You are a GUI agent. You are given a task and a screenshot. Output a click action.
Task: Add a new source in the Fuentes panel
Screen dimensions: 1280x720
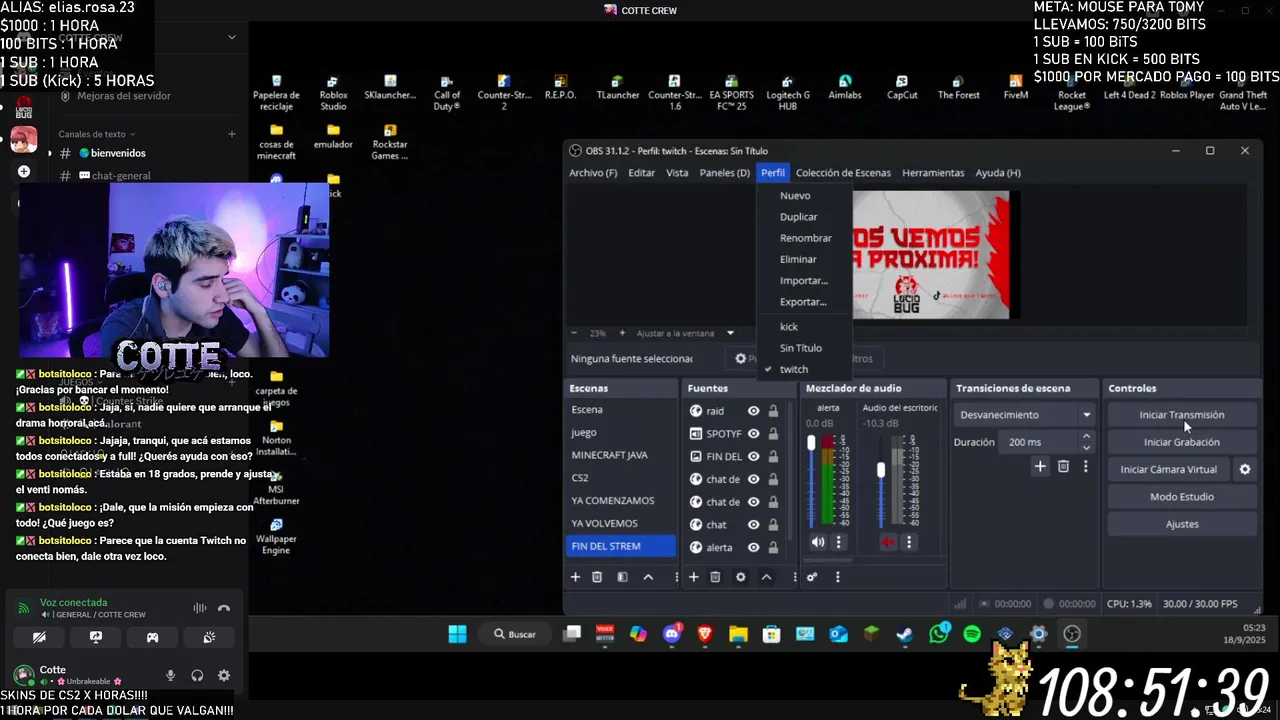tap(693, 577)
